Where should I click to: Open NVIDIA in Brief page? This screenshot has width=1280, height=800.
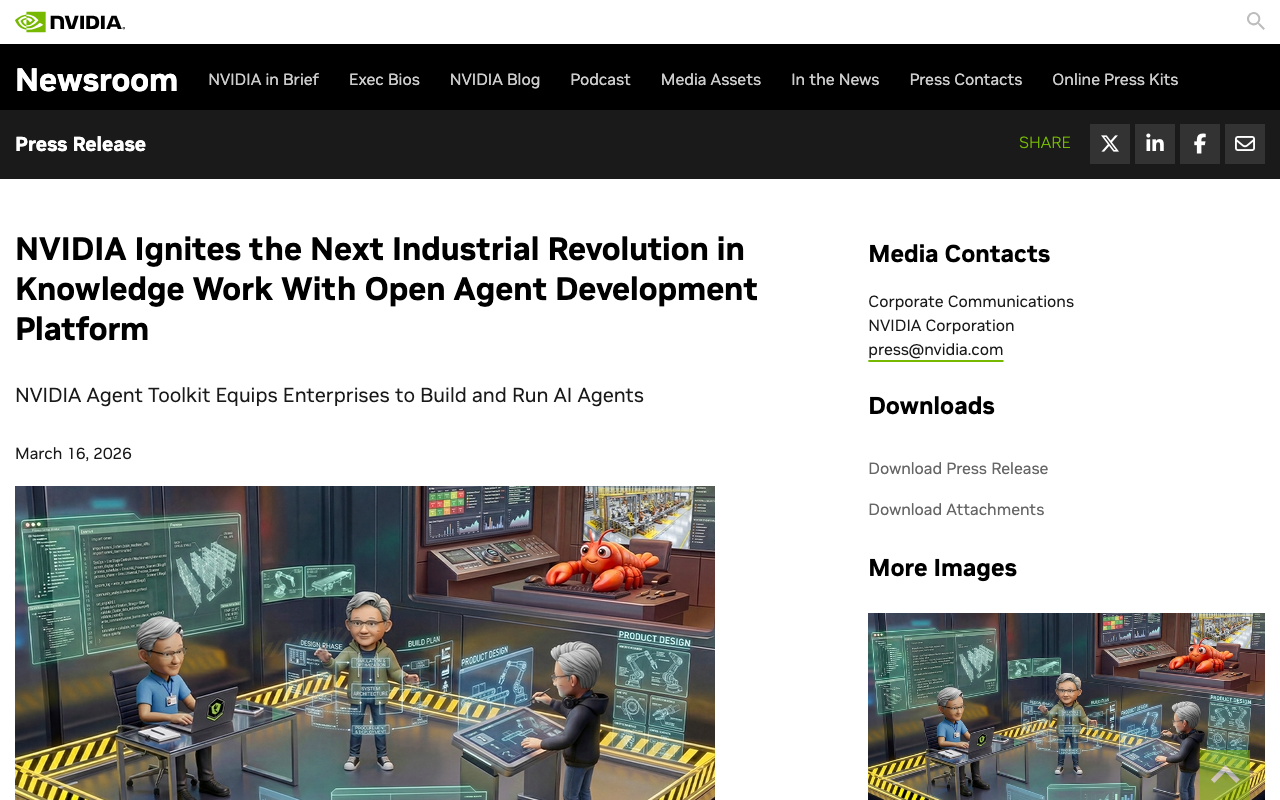pyautogui.click(x=263, y=79)
